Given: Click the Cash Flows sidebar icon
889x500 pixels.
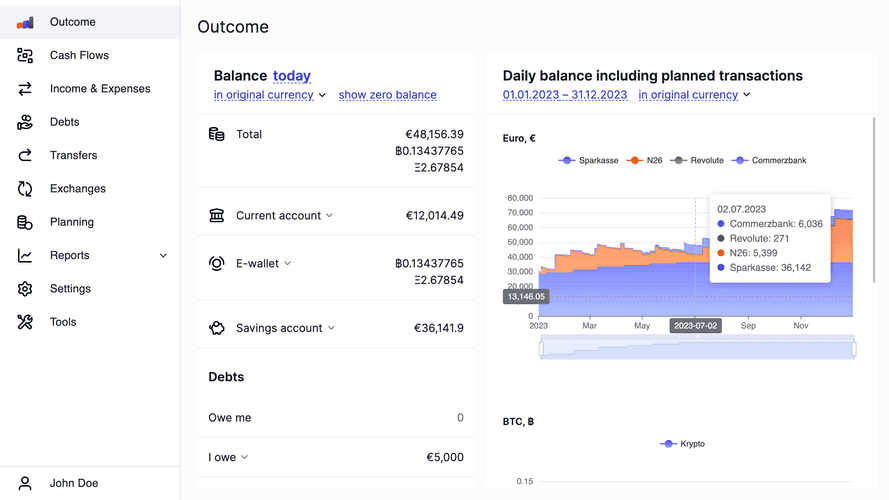Looking at the screenshot, I should point(25,56).
